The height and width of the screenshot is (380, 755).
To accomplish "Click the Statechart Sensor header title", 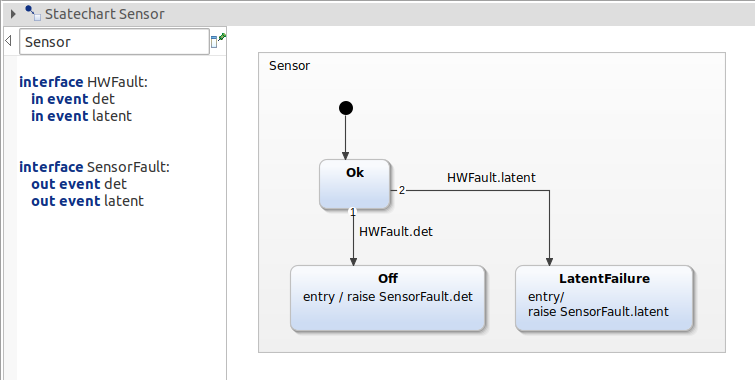I will click(104, 14).
